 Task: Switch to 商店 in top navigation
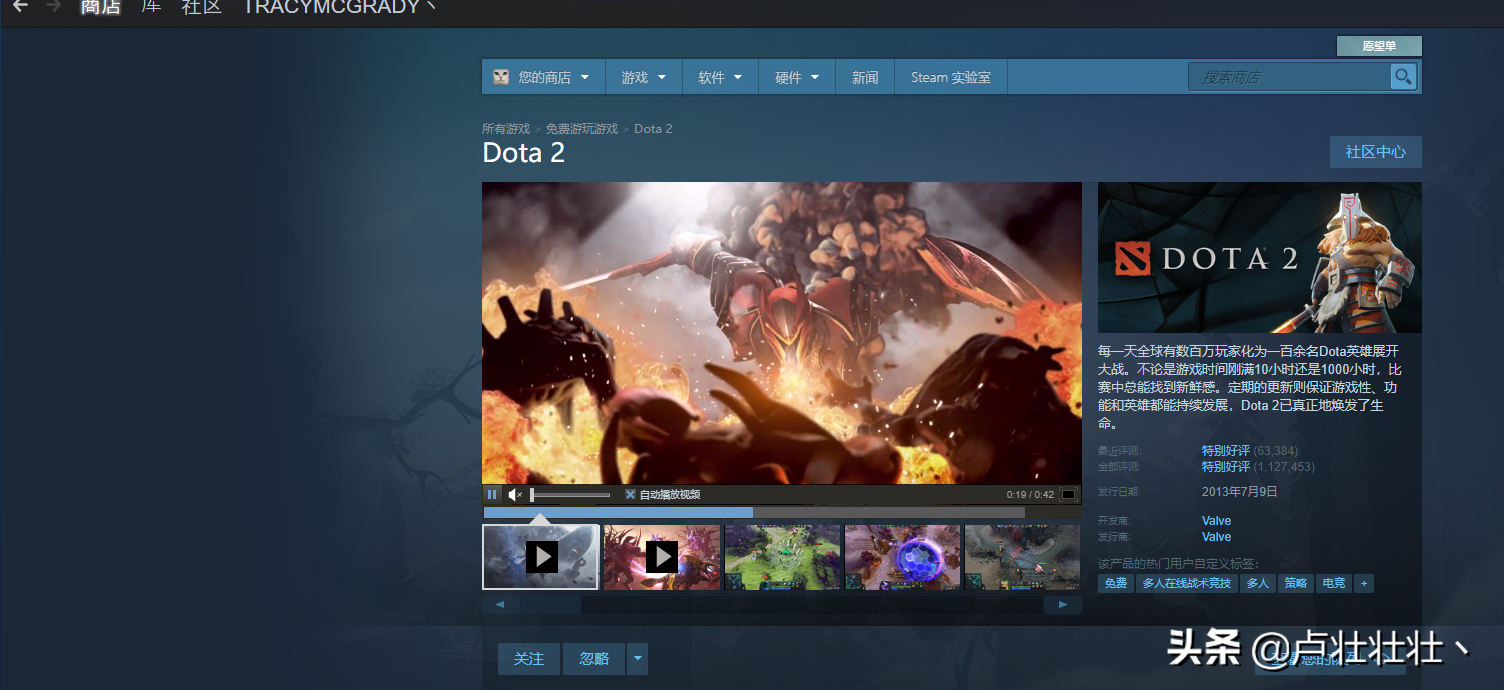click(x=101, y=6)
